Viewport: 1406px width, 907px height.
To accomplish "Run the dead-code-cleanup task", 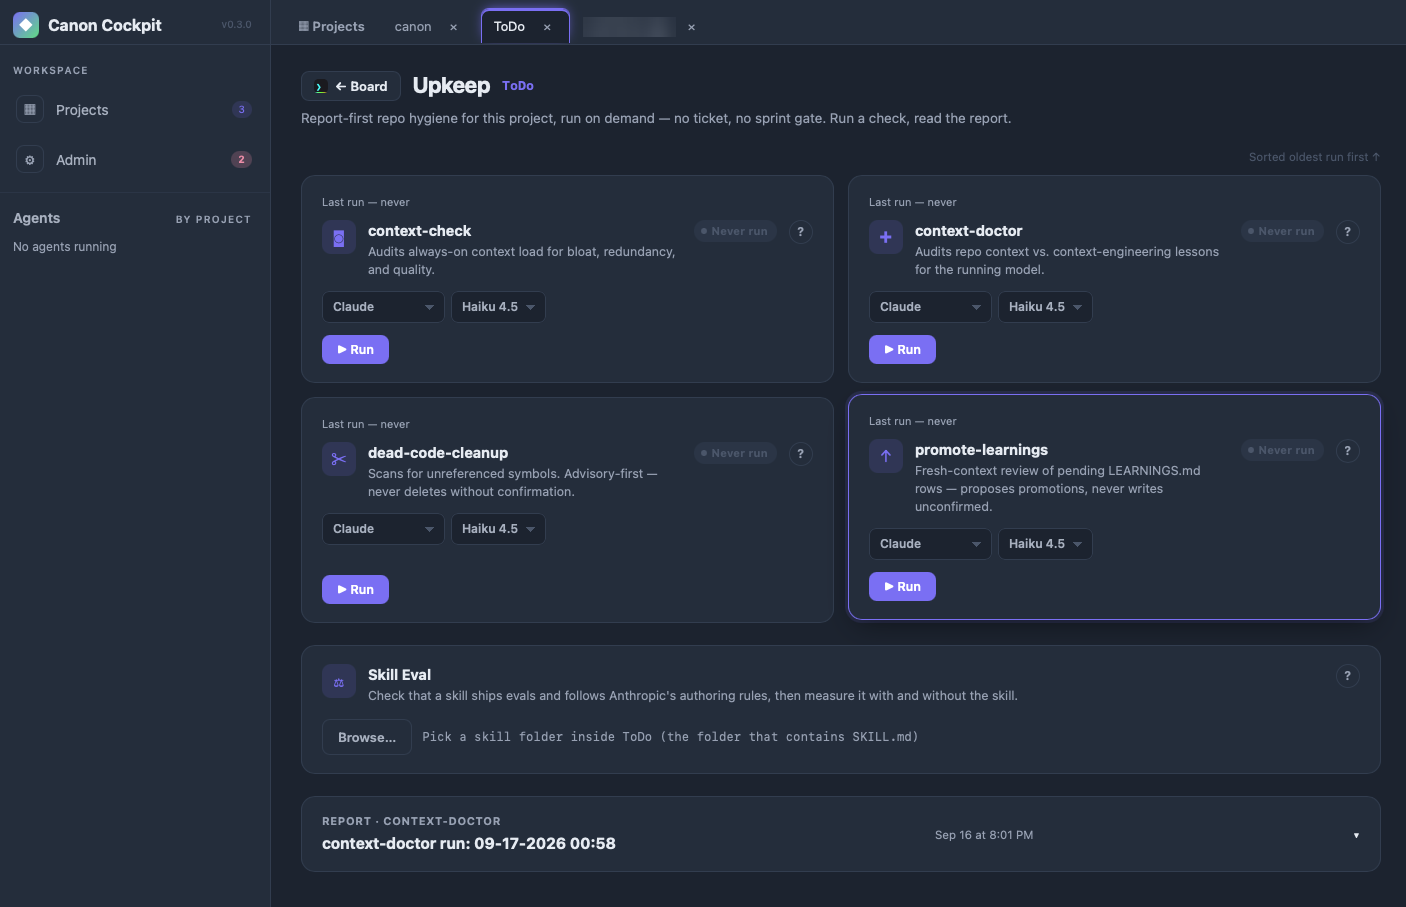I will coord(355,590).
